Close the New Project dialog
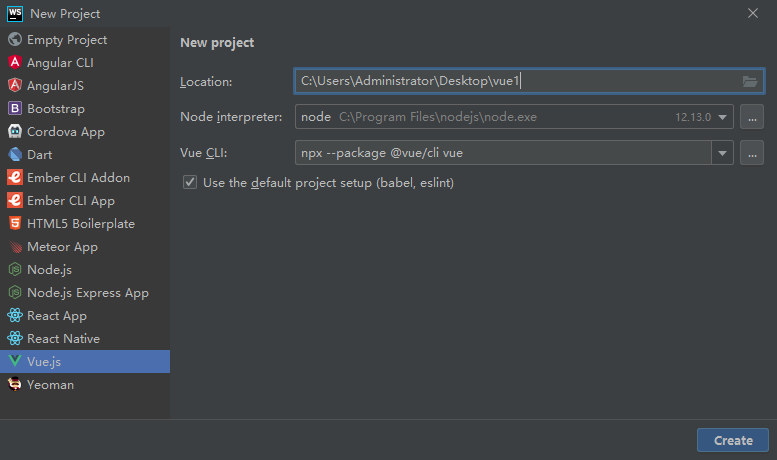The image size is (777, 460). click(x=753, y=13)
